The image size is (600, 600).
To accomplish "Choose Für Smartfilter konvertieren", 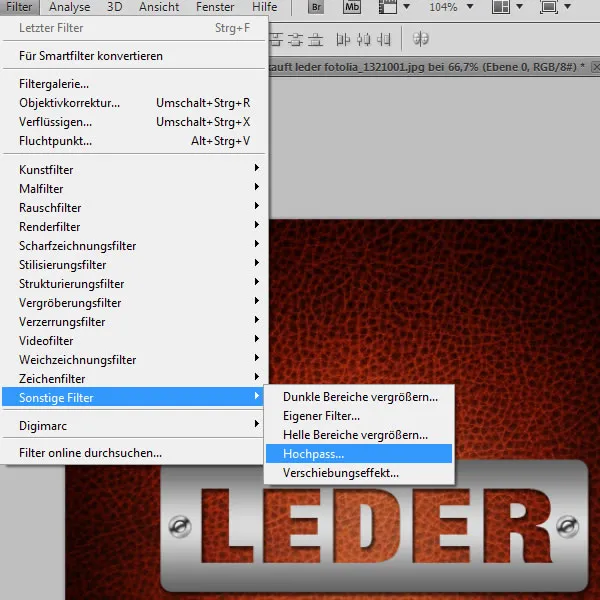I will point(90,56).
